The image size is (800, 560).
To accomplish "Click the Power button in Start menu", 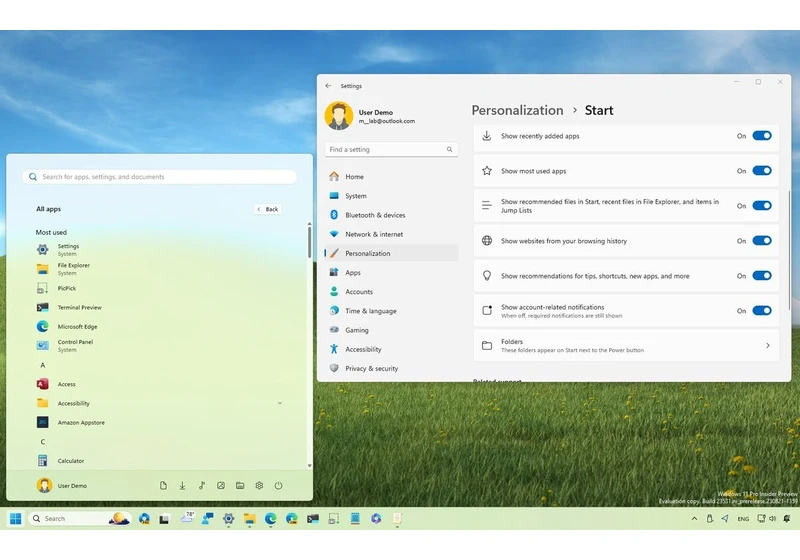I will point(279,486).
